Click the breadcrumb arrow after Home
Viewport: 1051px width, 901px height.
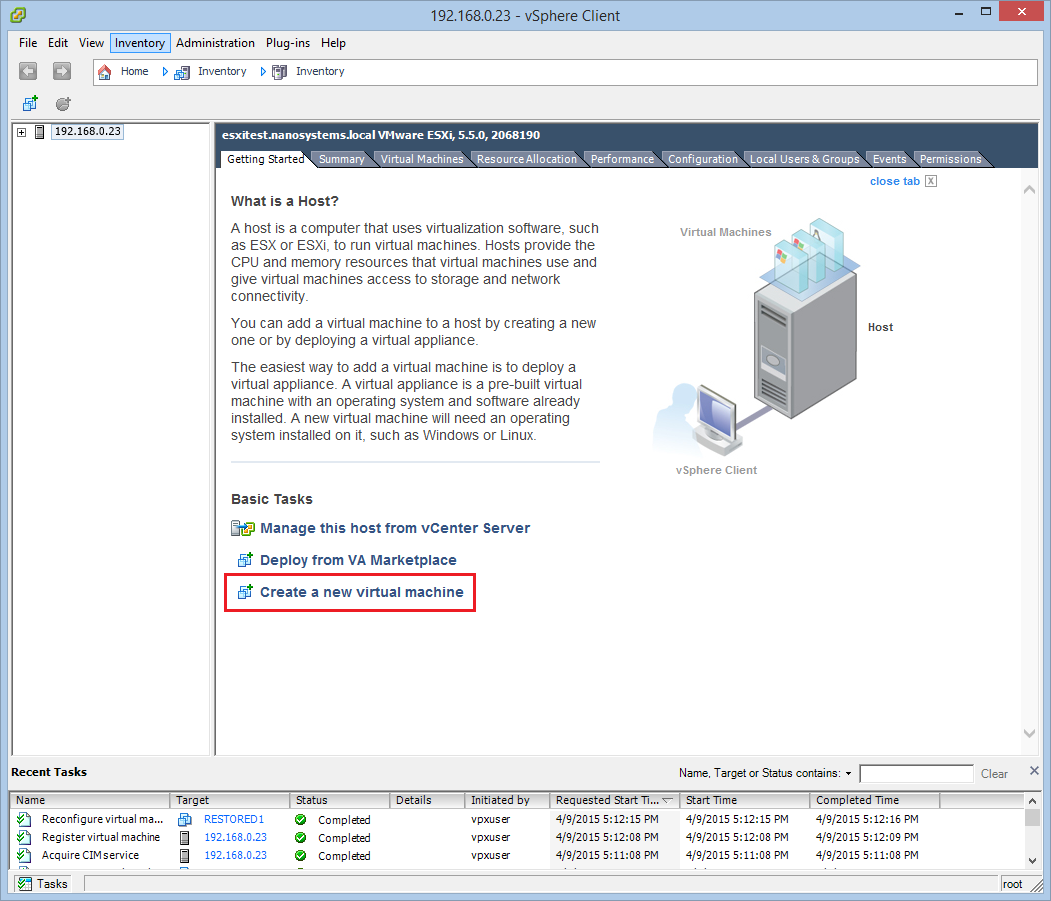pyautogui.click(x=165, y=72)
